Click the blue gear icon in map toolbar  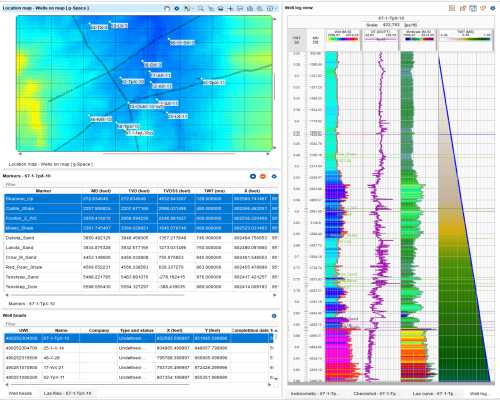(x=177, y=8)
